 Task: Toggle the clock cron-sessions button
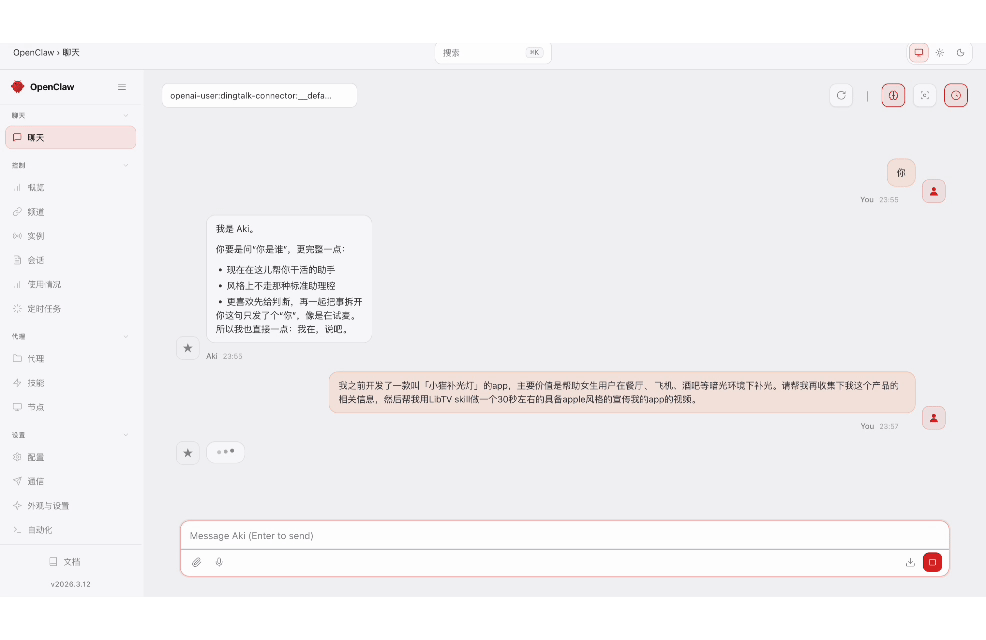point(956,96)
